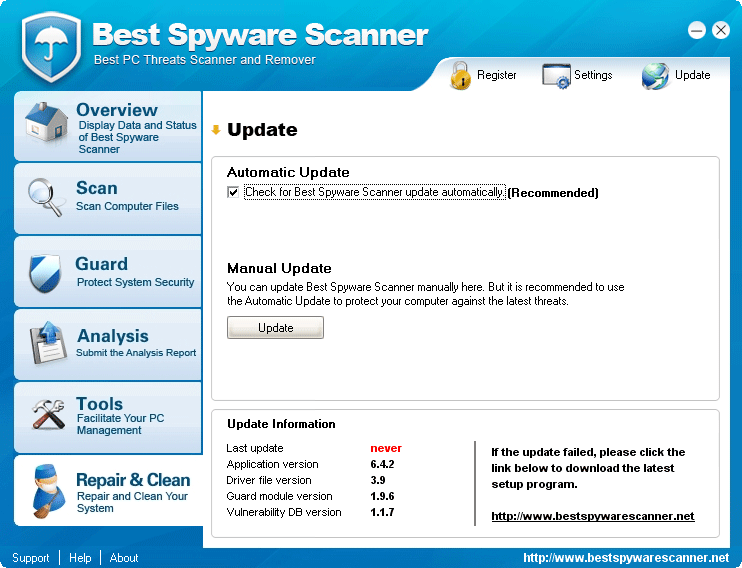Viewport: 742px width, 568px height.
Task: Click the globe Update icon
Action: pos(655,76)
